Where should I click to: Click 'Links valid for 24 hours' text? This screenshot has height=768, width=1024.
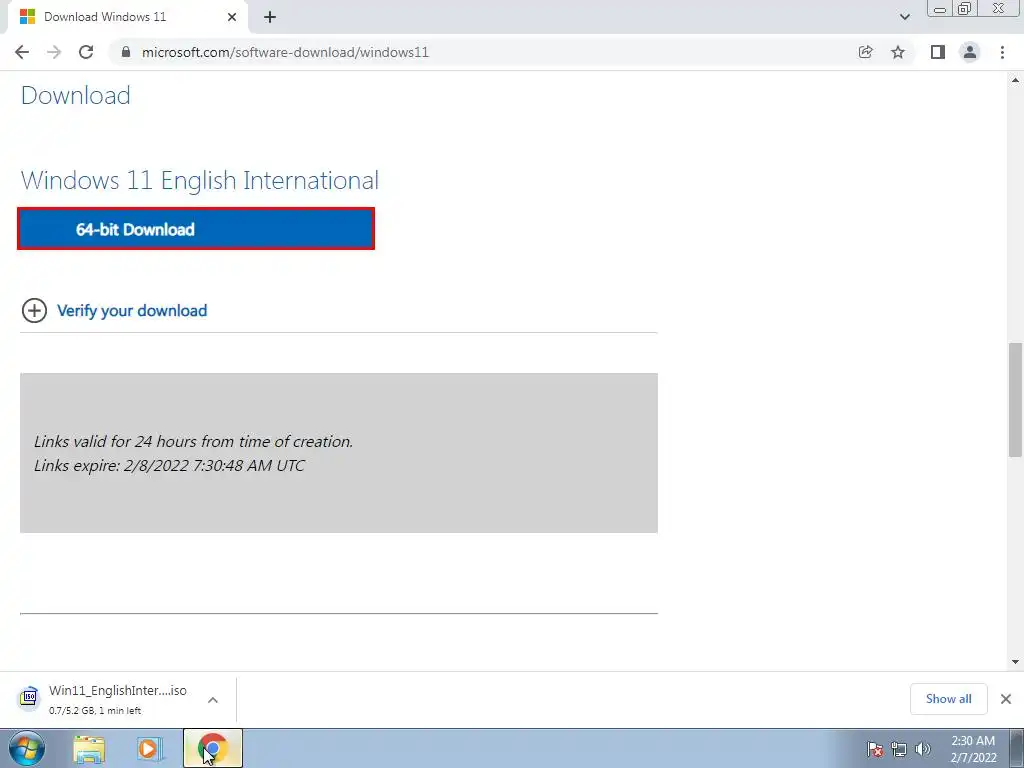[193, 441]
